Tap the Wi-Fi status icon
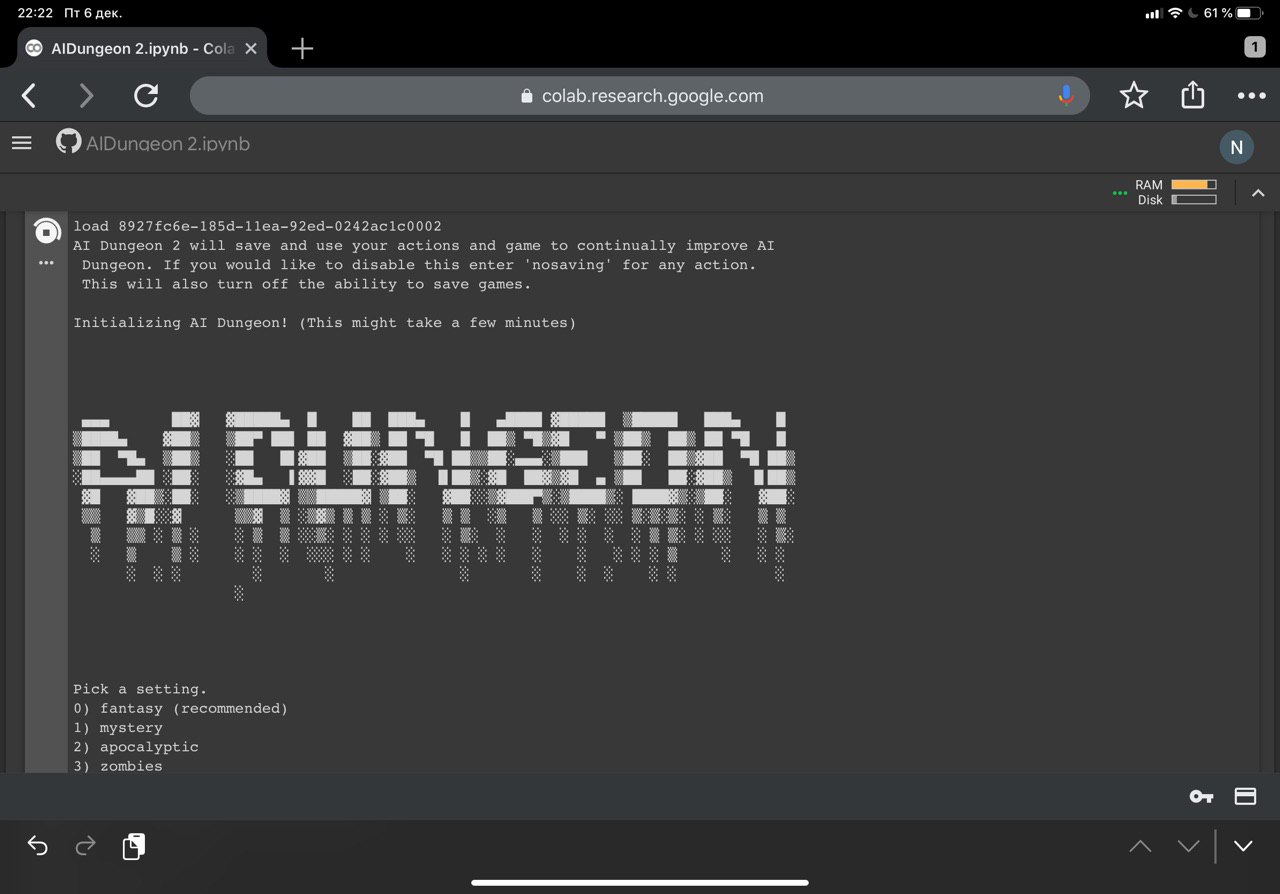This screenshot has width=1280, height=894. [x=1174, y=13]
